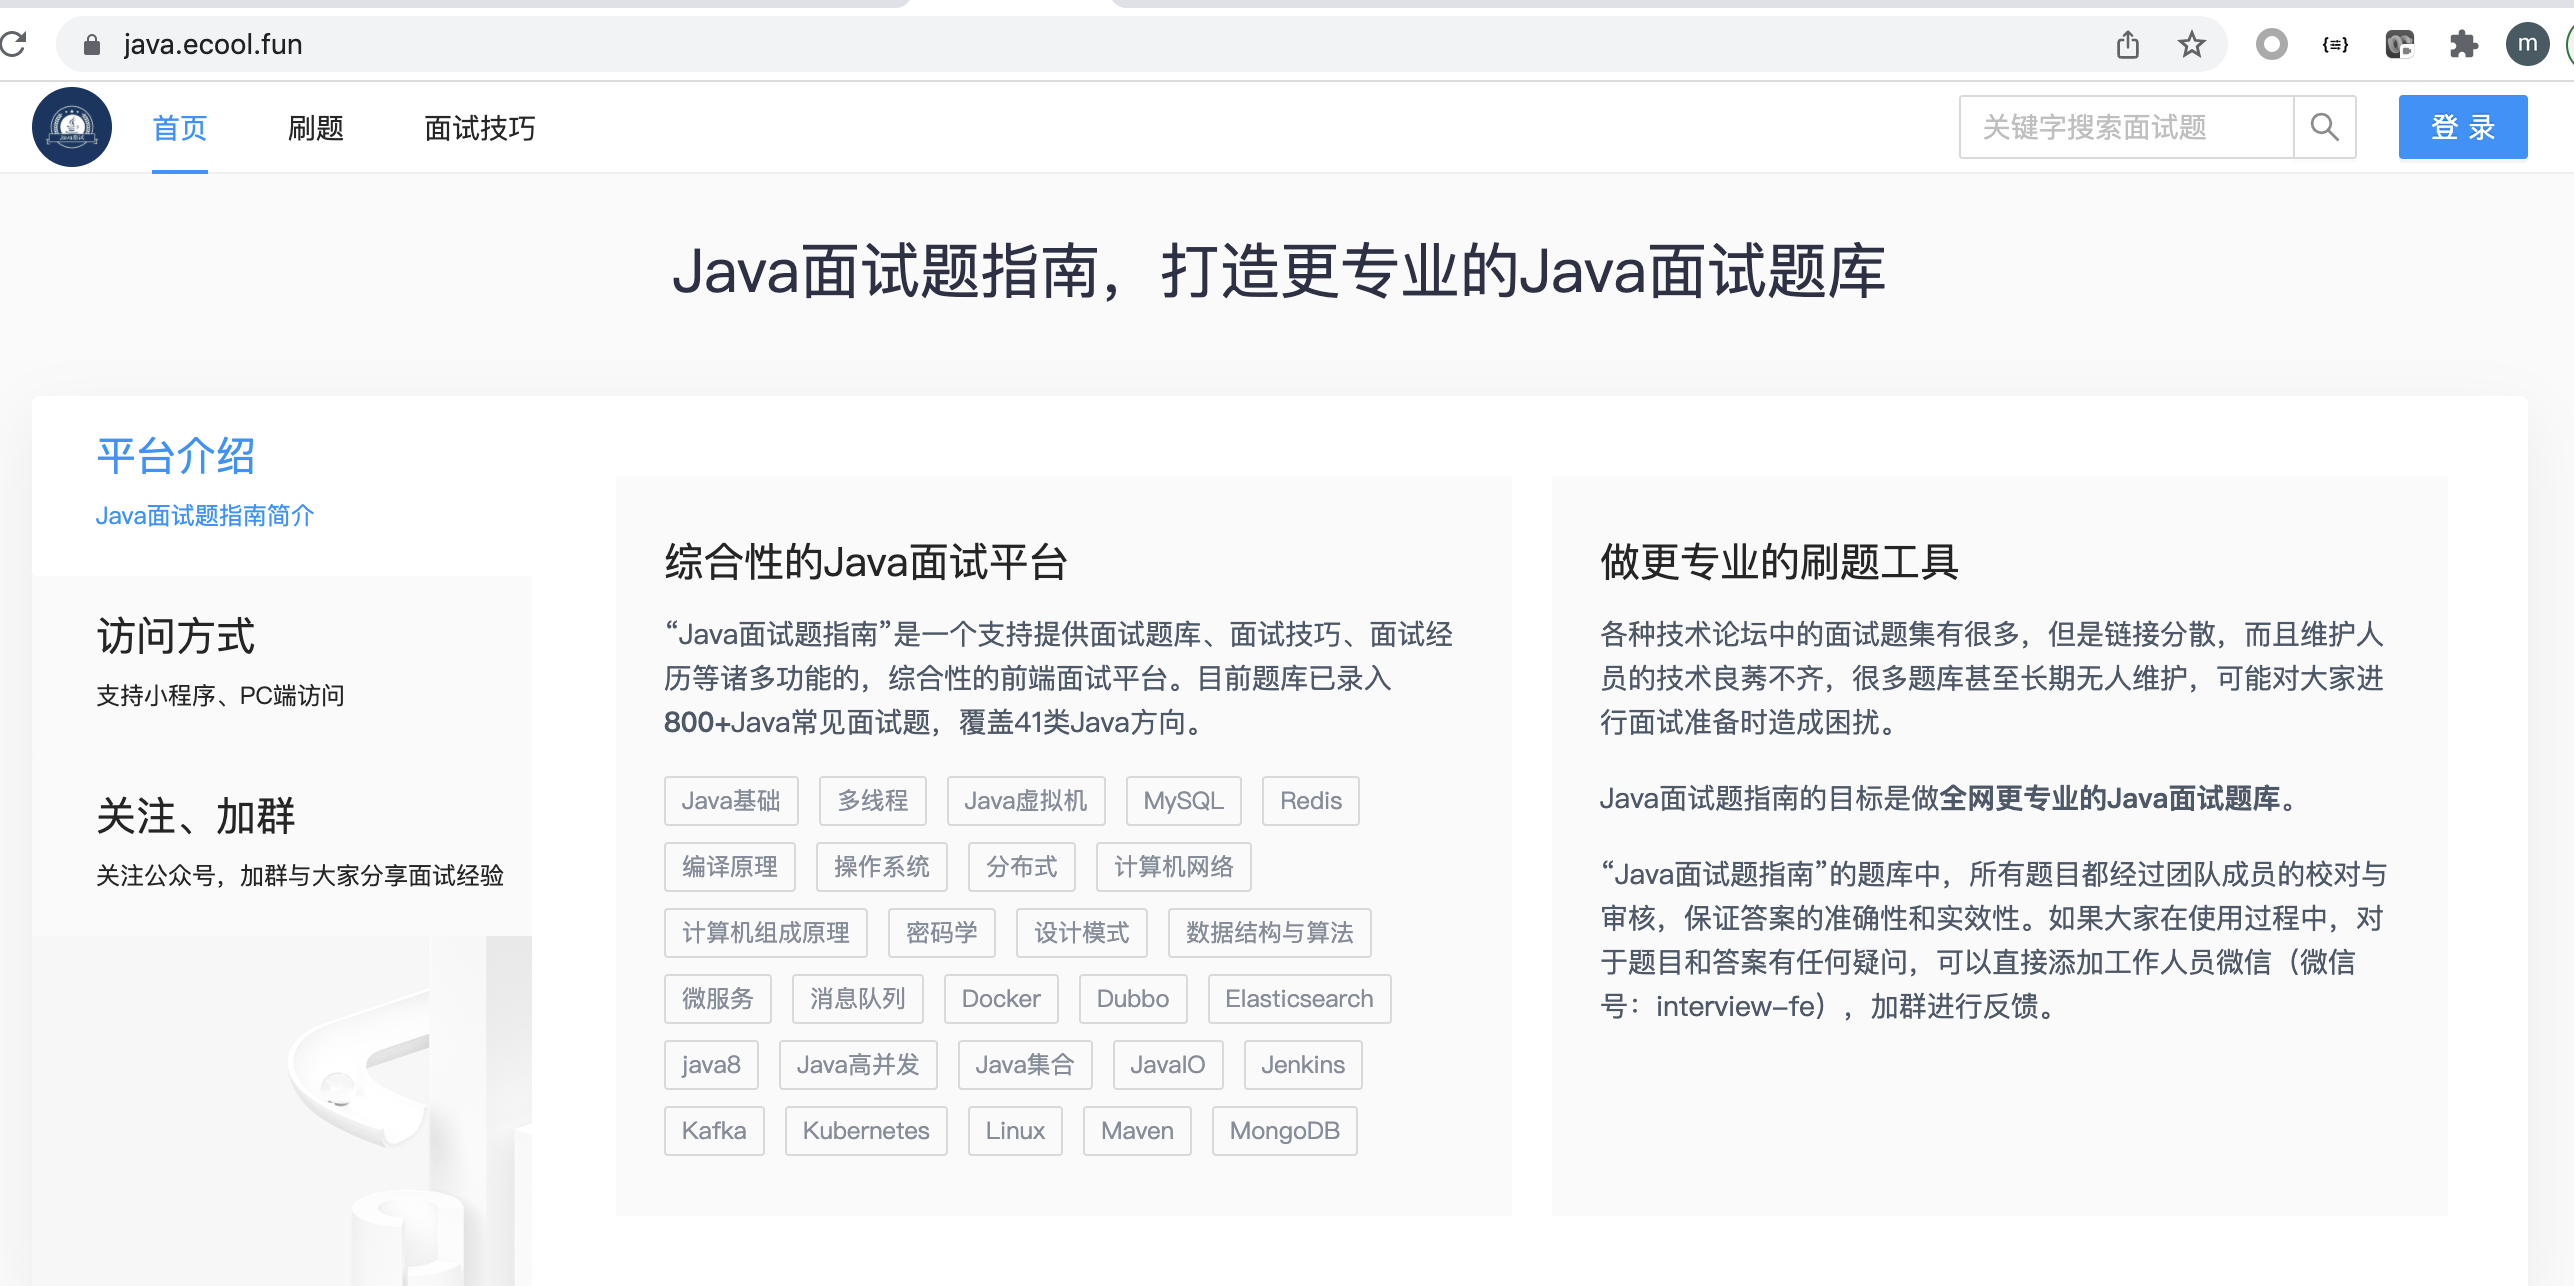This screenshot has height=1286, width=2574.
Task: Click the Jenkins tag
Action: click(1303, 1065)
